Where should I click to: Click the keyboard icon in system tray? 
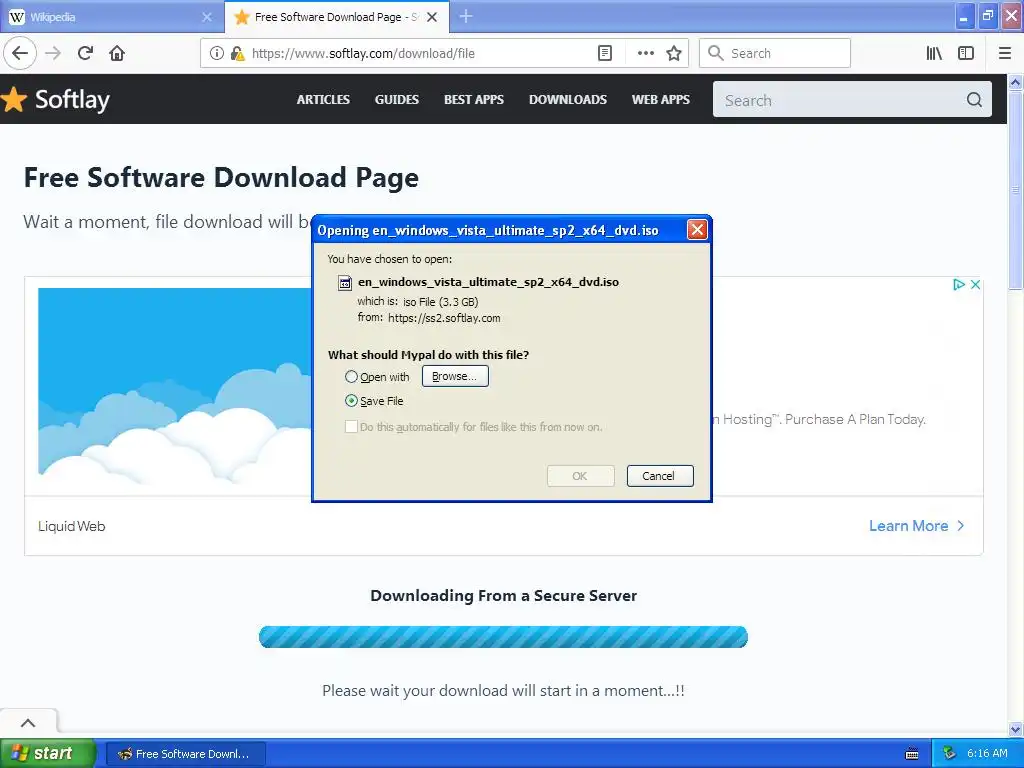pos(912,754)
